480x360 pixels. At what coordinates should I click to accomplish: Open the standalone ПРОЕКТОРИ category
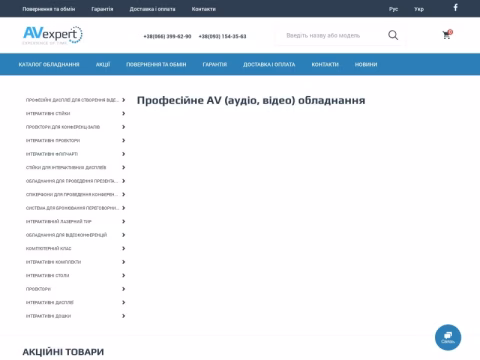pos(38,289)
